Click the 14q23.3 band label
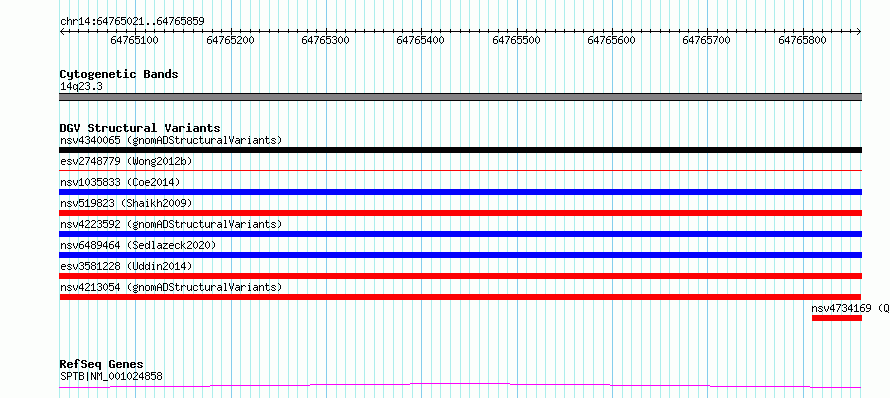The width and height of the screenshot is (890, 398). 81,87
